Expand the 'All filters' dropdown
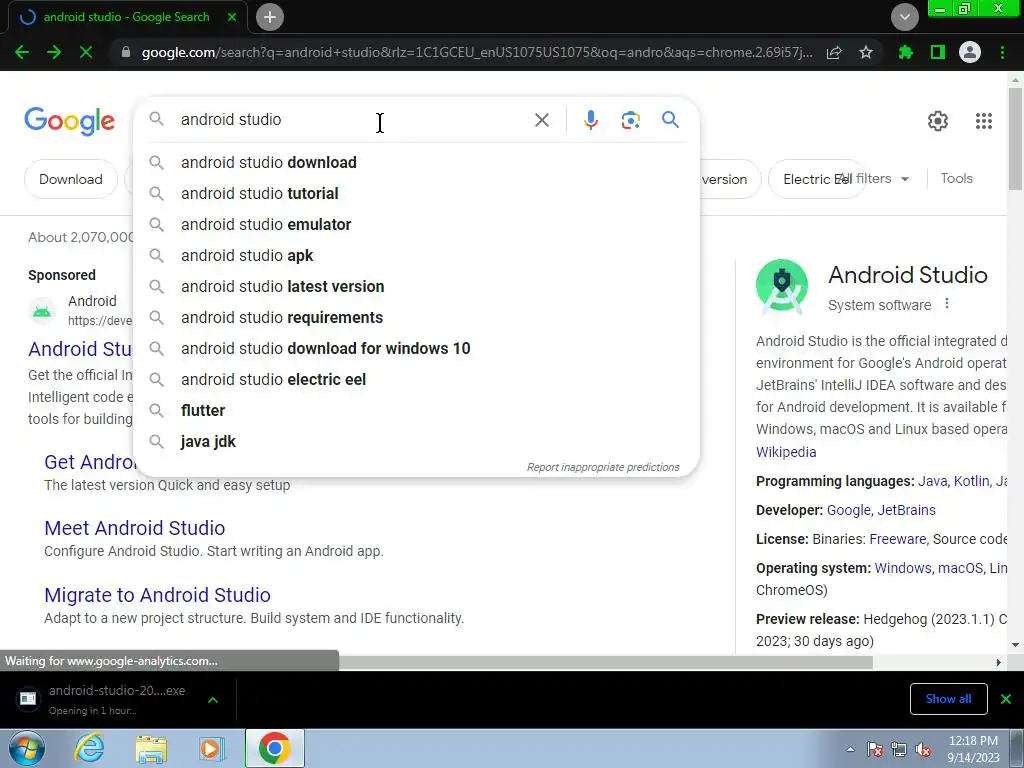The height and width of the screenshot is (768, 1024). click(x=874, y=178)
